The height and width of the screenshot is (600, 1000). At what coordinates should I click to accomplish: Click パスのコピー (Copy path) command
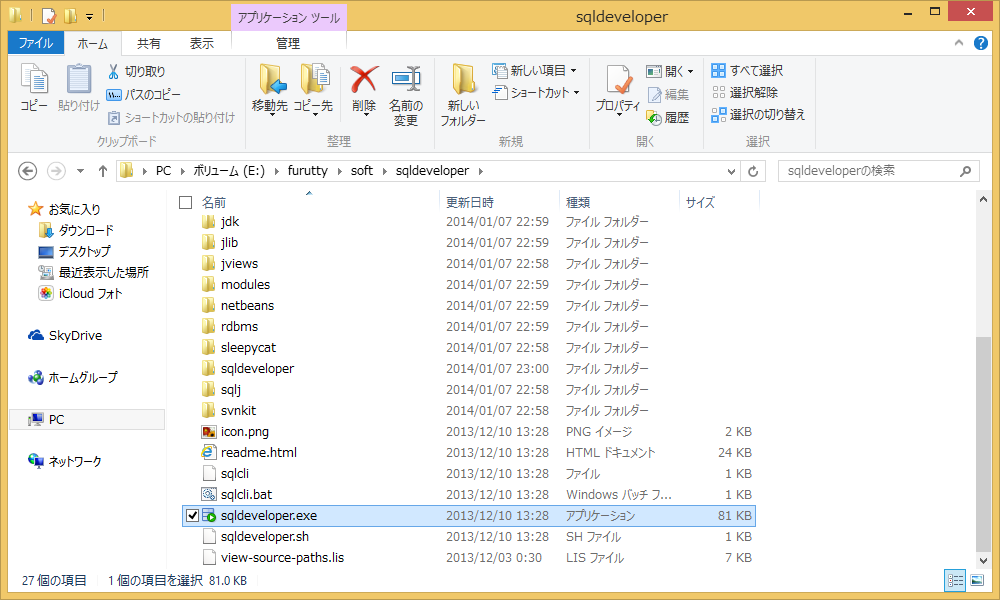point(143,94)
